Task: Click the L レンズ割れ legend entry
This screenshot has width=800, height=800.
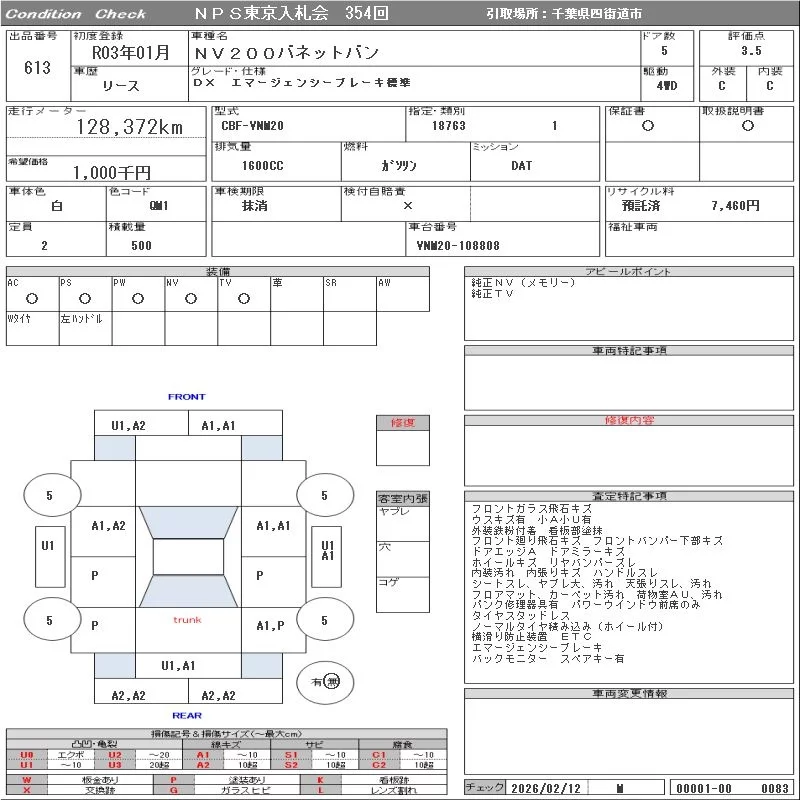Action: tap(374, 790)
